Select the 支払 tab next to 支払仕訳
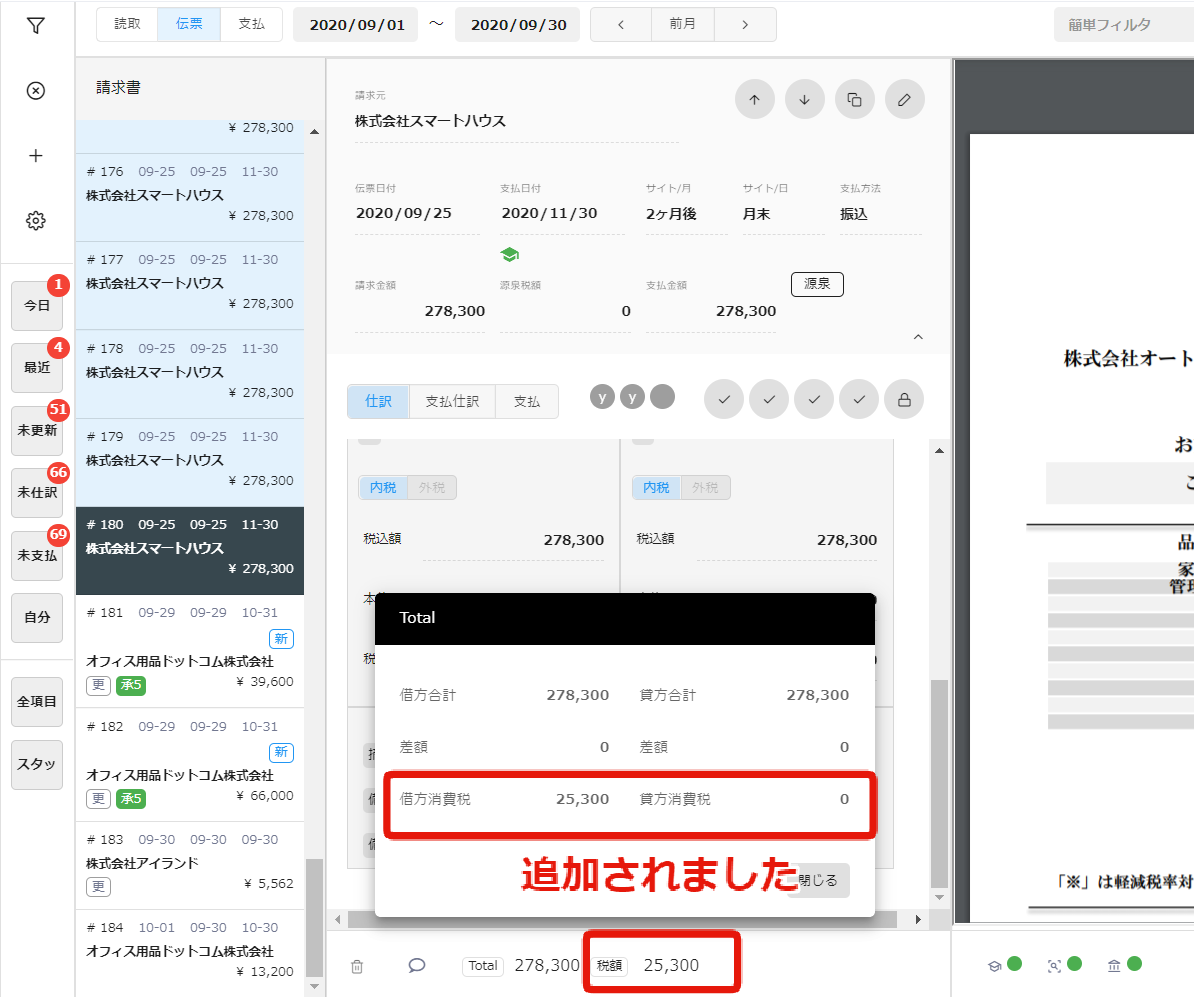 pyautogui.click(x=527, y=401)
